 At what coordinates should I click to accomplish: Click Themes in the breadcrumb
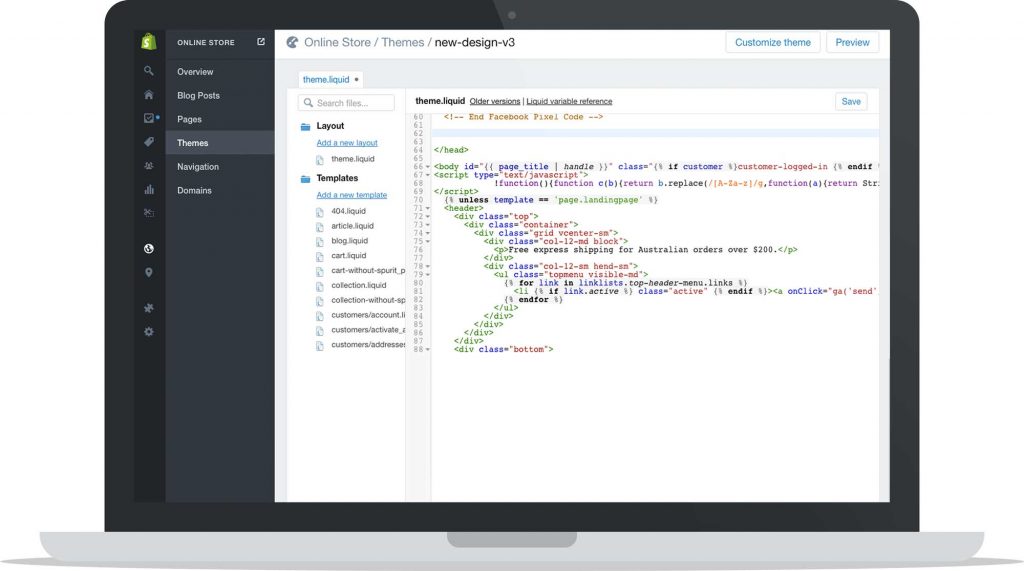(x=402, y=42)
